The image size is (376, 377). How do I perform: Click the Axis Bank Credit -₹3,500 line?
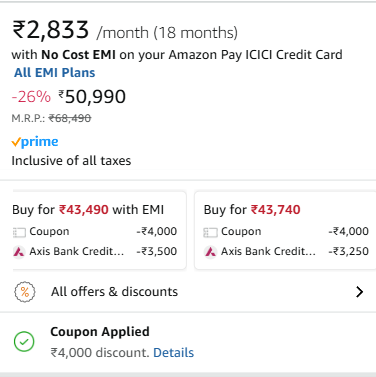coord(95,251)
